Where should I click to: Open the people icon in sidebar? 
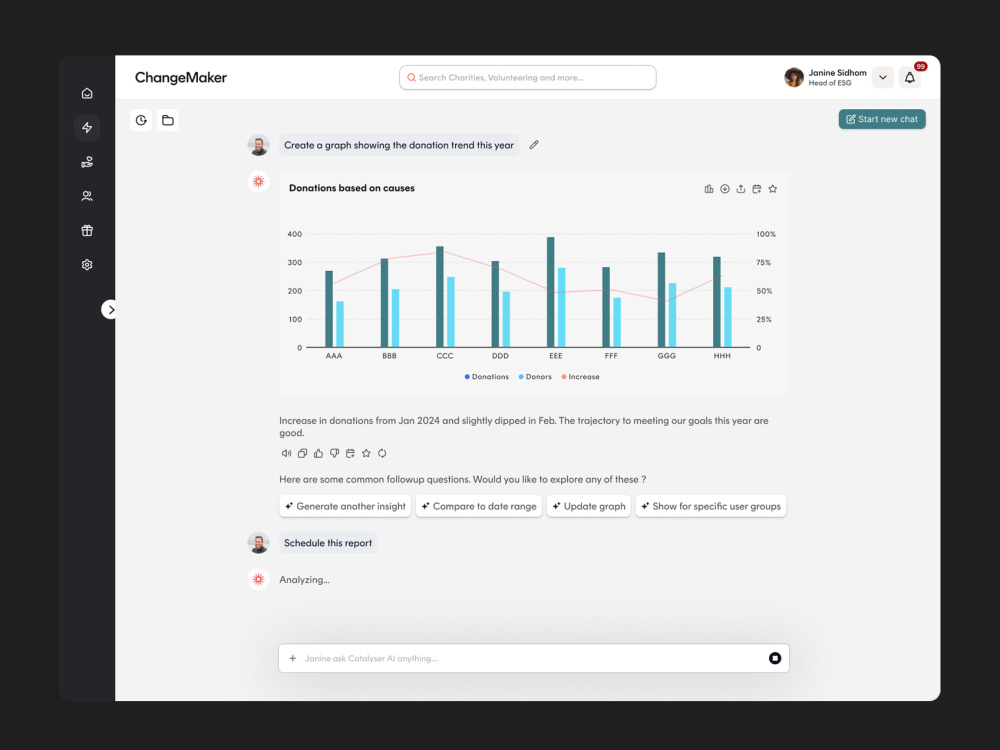[87, 196]
